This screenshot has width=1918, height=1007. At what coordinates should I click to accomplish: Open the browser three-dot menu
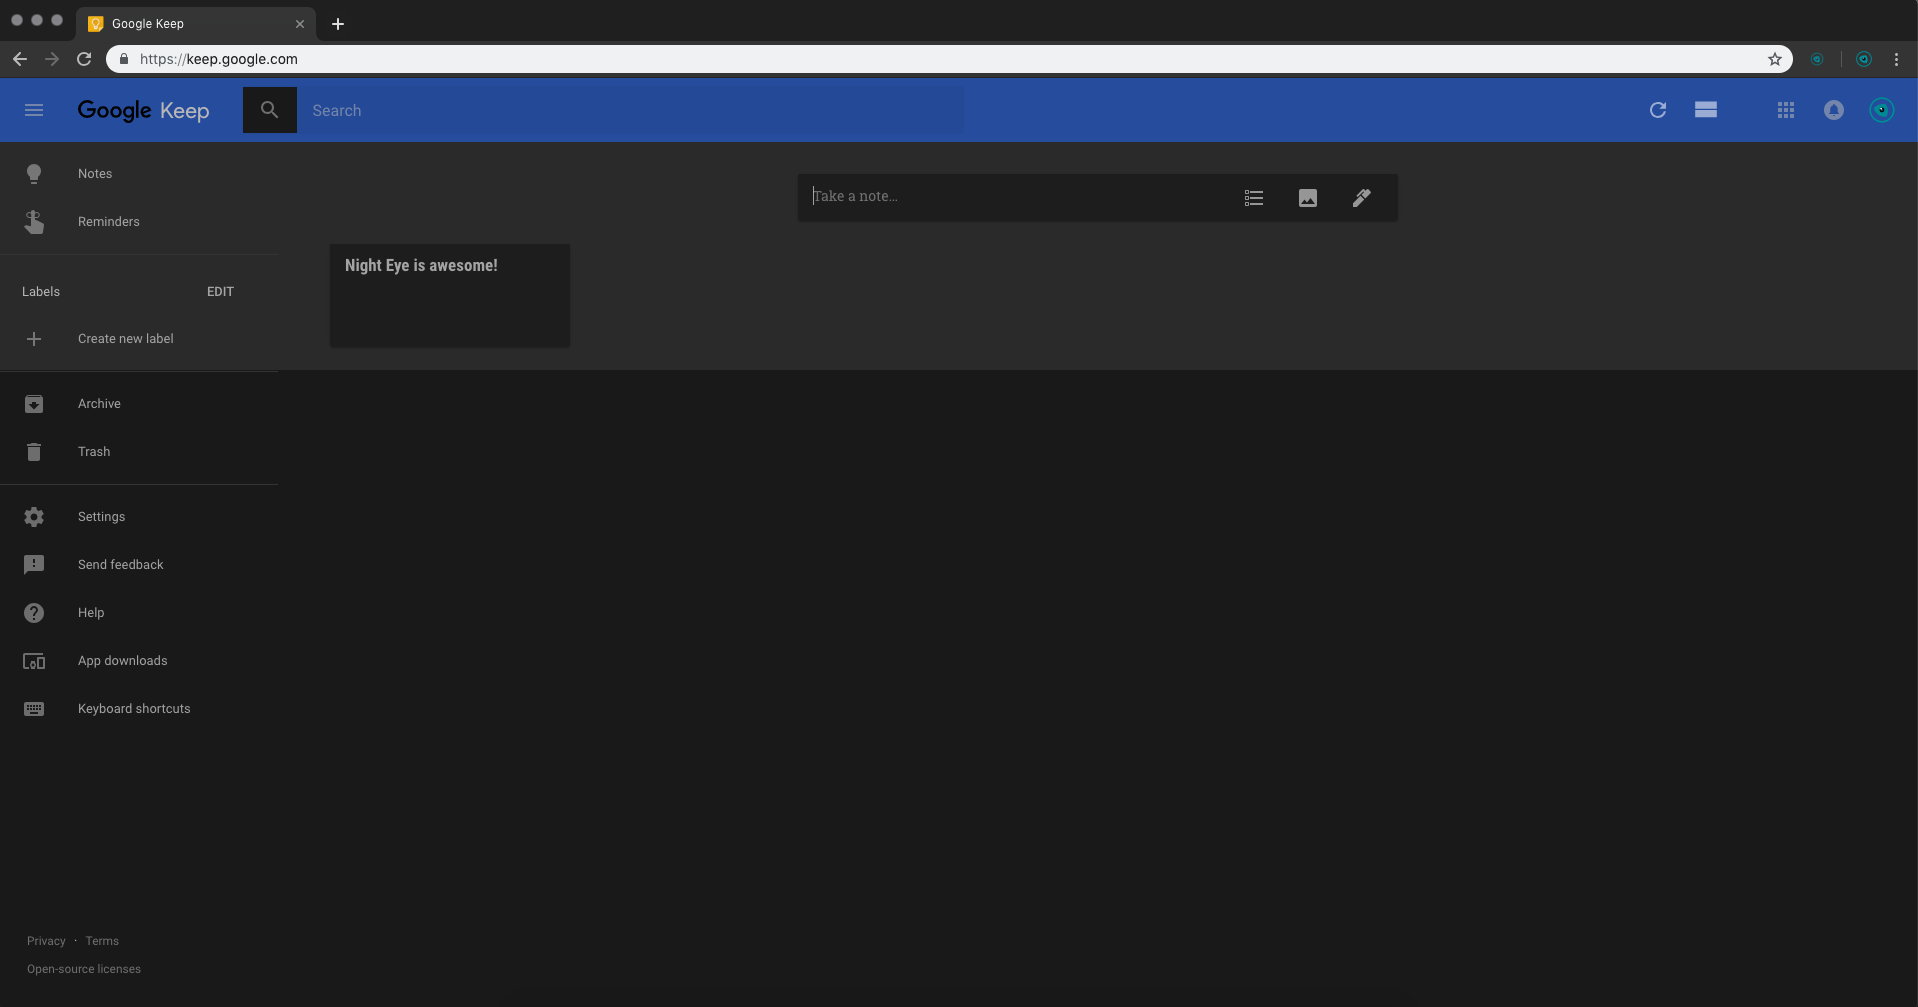[x=1896, y=59]
